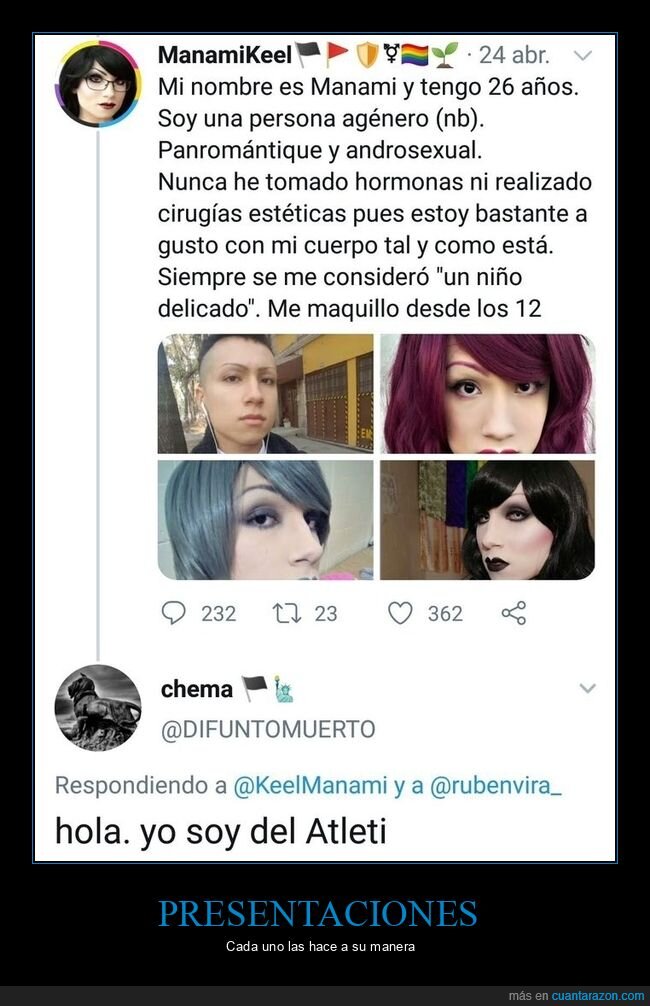Open the share icon options
The width and height of the screenshot is (650, 1006).
click(x=514, y=613)
